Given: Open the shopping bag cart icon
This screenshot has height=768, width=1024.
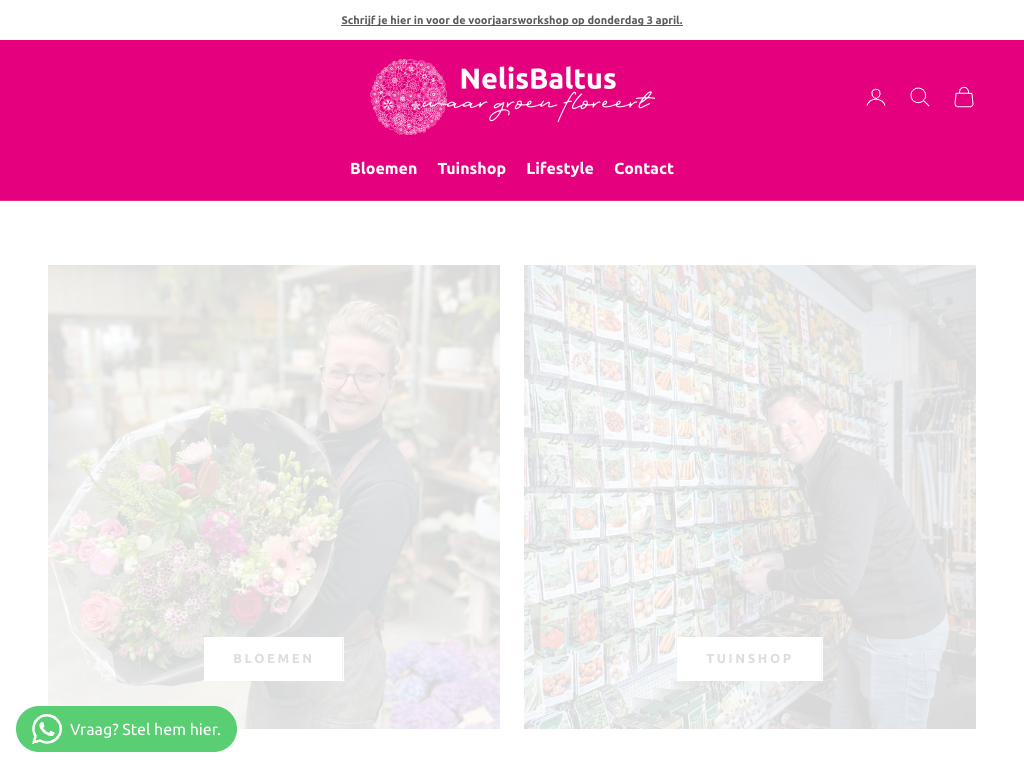Looking at the screenshot, I should [x=964, y=97].
